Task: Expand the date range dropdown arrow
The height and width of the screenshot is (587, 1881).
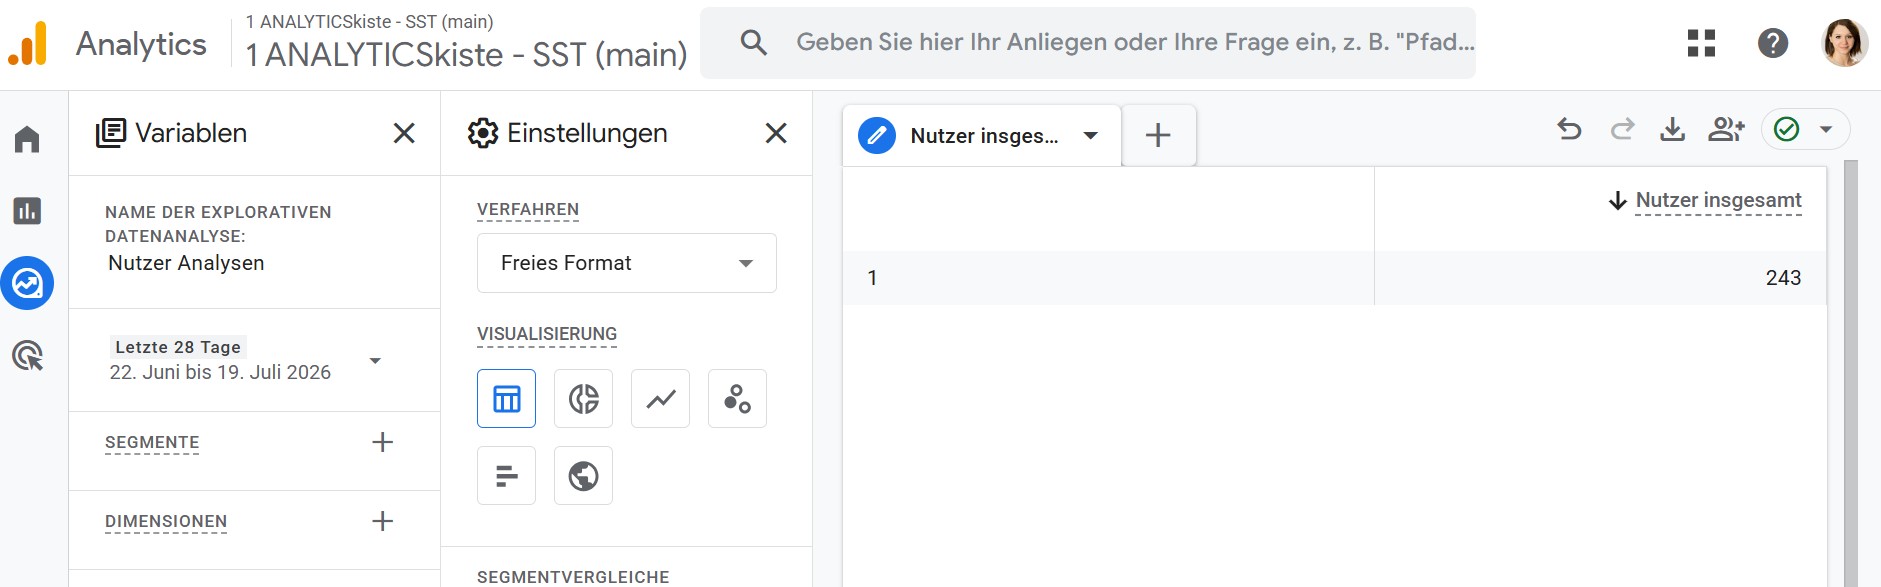Action: click(376, 360)
